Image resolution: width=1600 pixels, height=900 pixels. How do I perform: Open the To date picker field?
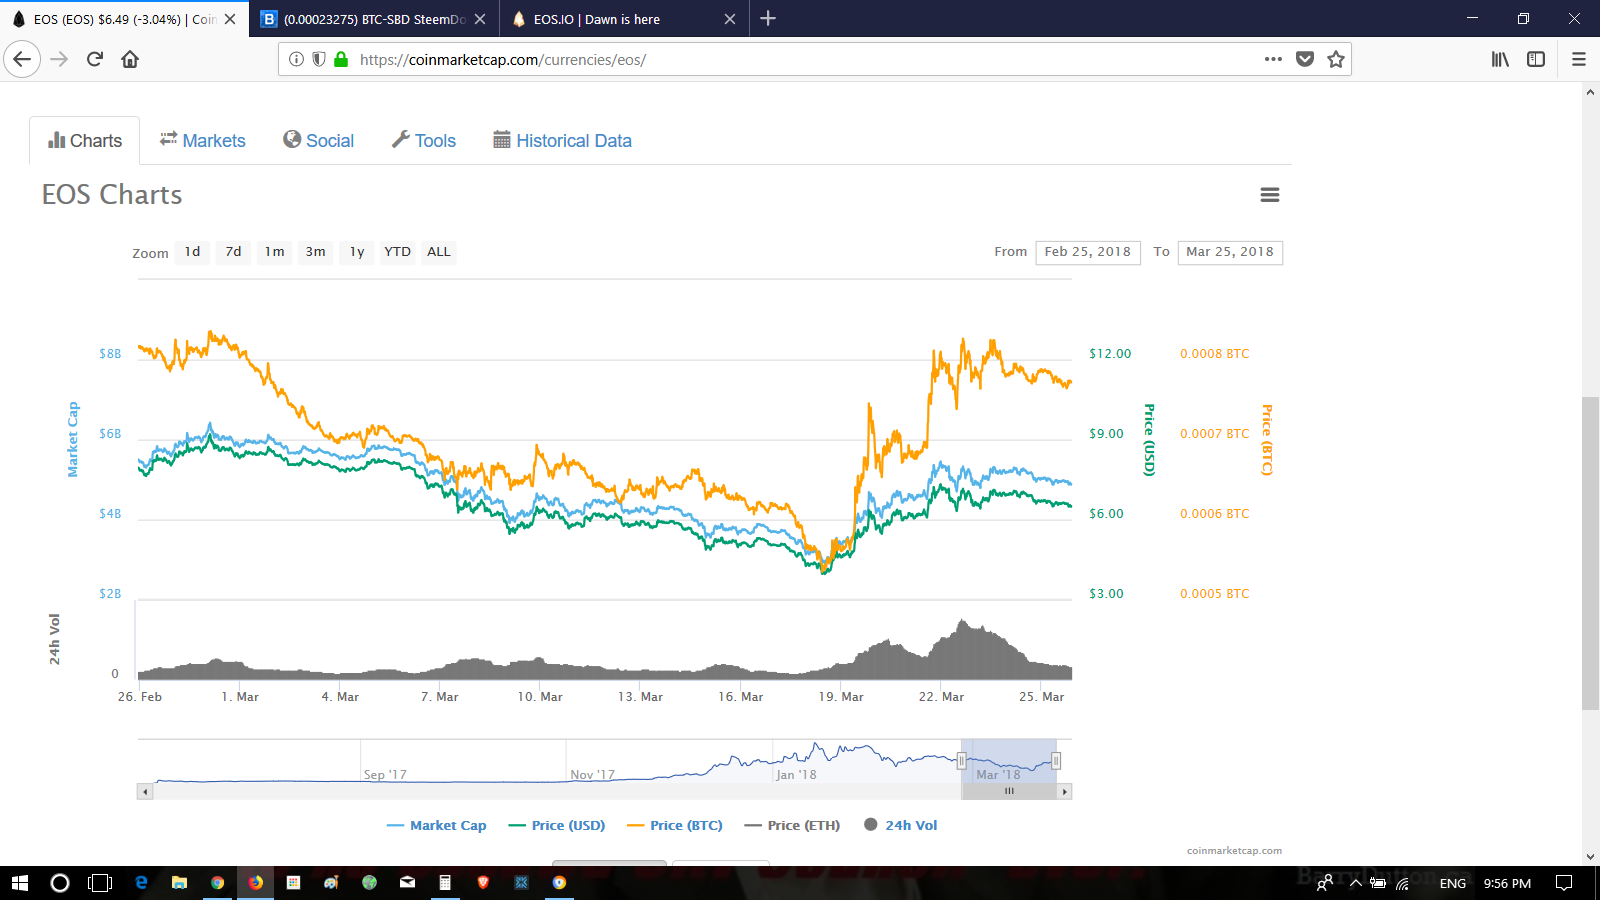click(1230, 252)
